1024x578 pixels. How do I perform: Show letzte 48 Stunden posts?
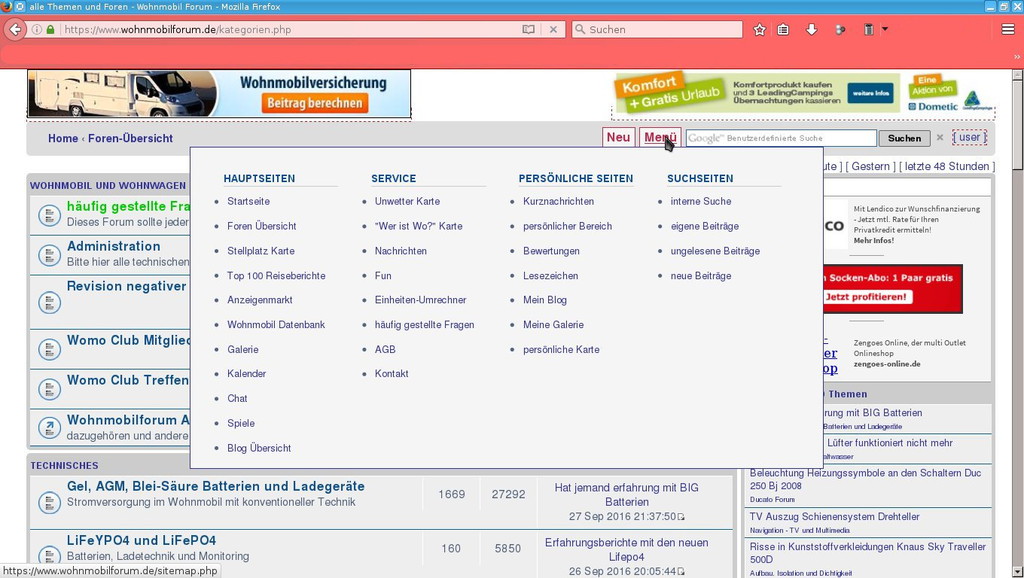coord(947,167)
